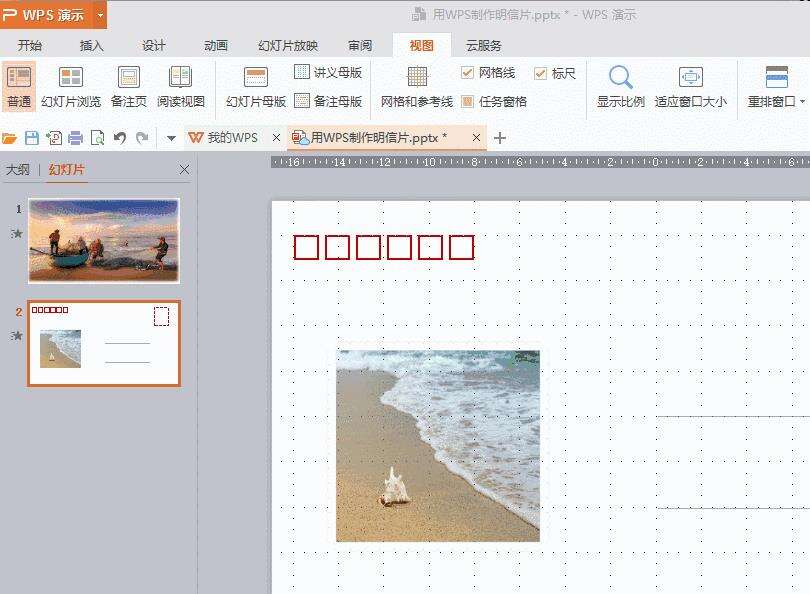
Task: Open Grid and Guides settings (网格和参考线)
Action: [416, 85]
